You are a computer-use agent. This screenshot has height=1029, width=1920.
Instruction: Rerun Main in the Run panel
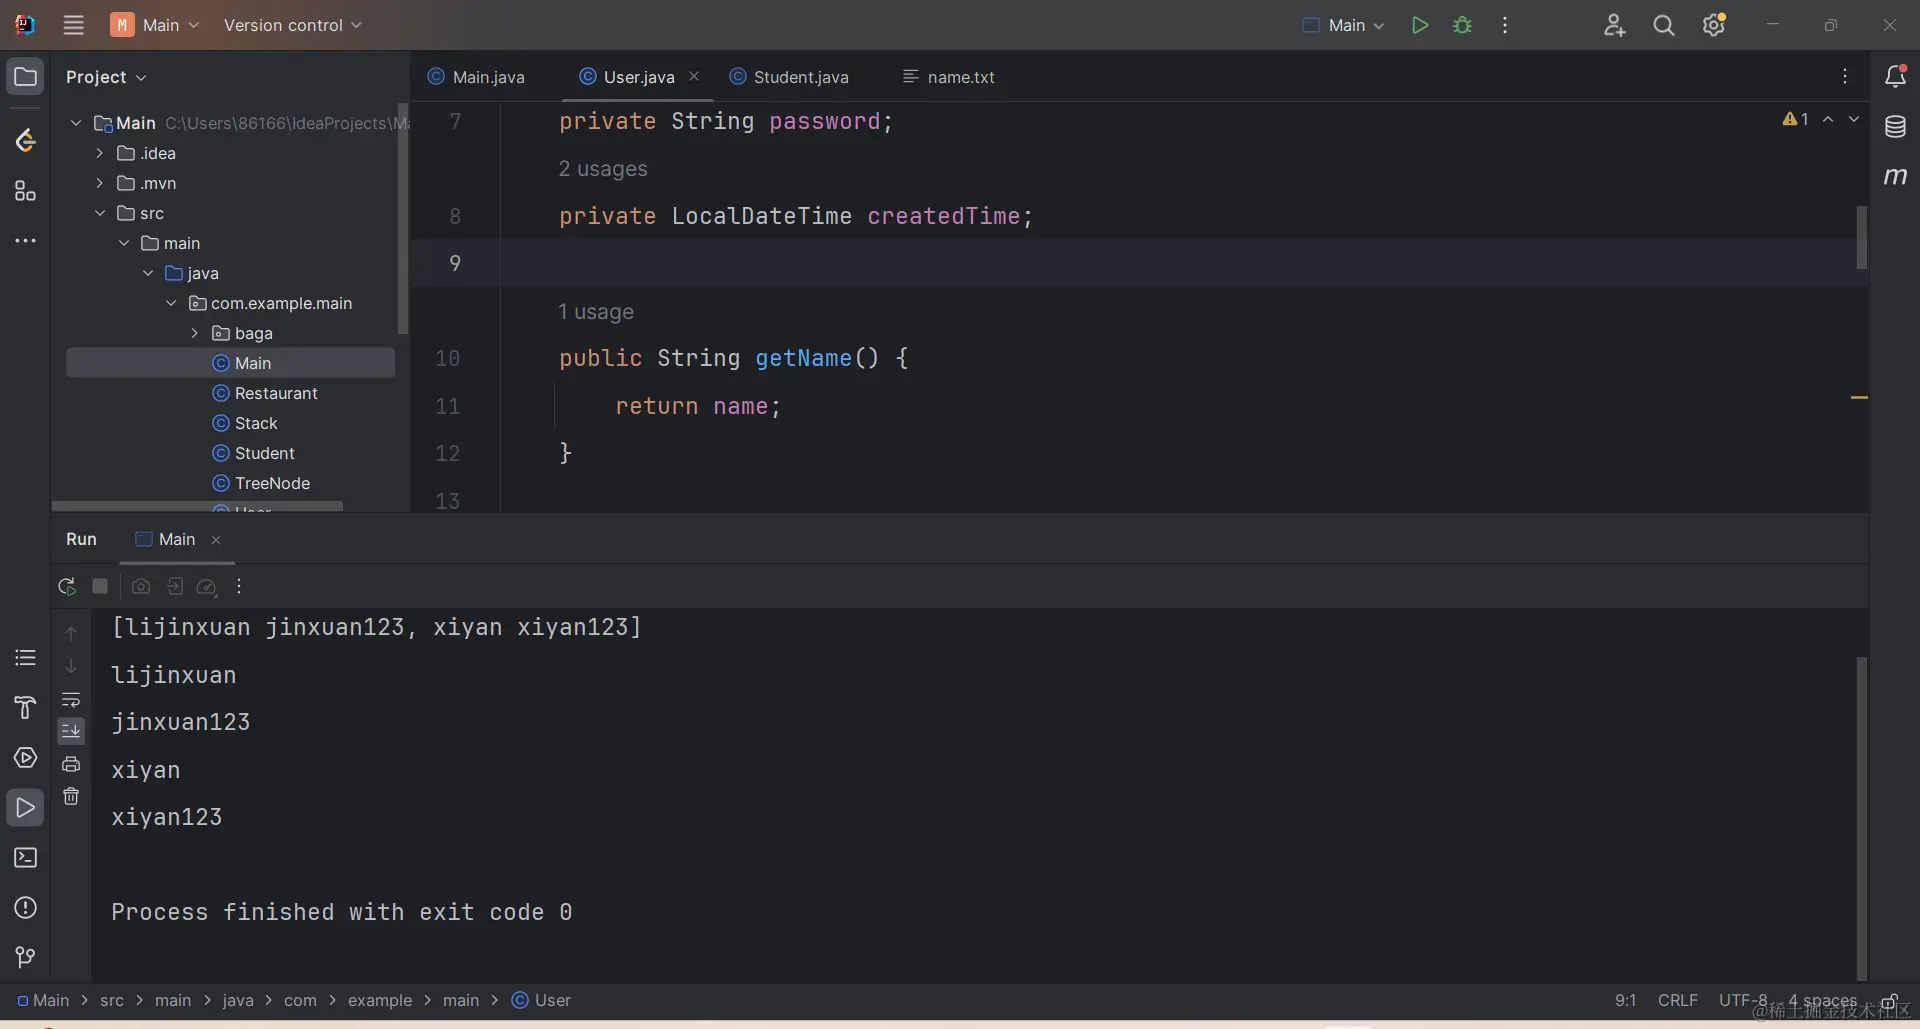pos(67,586)
